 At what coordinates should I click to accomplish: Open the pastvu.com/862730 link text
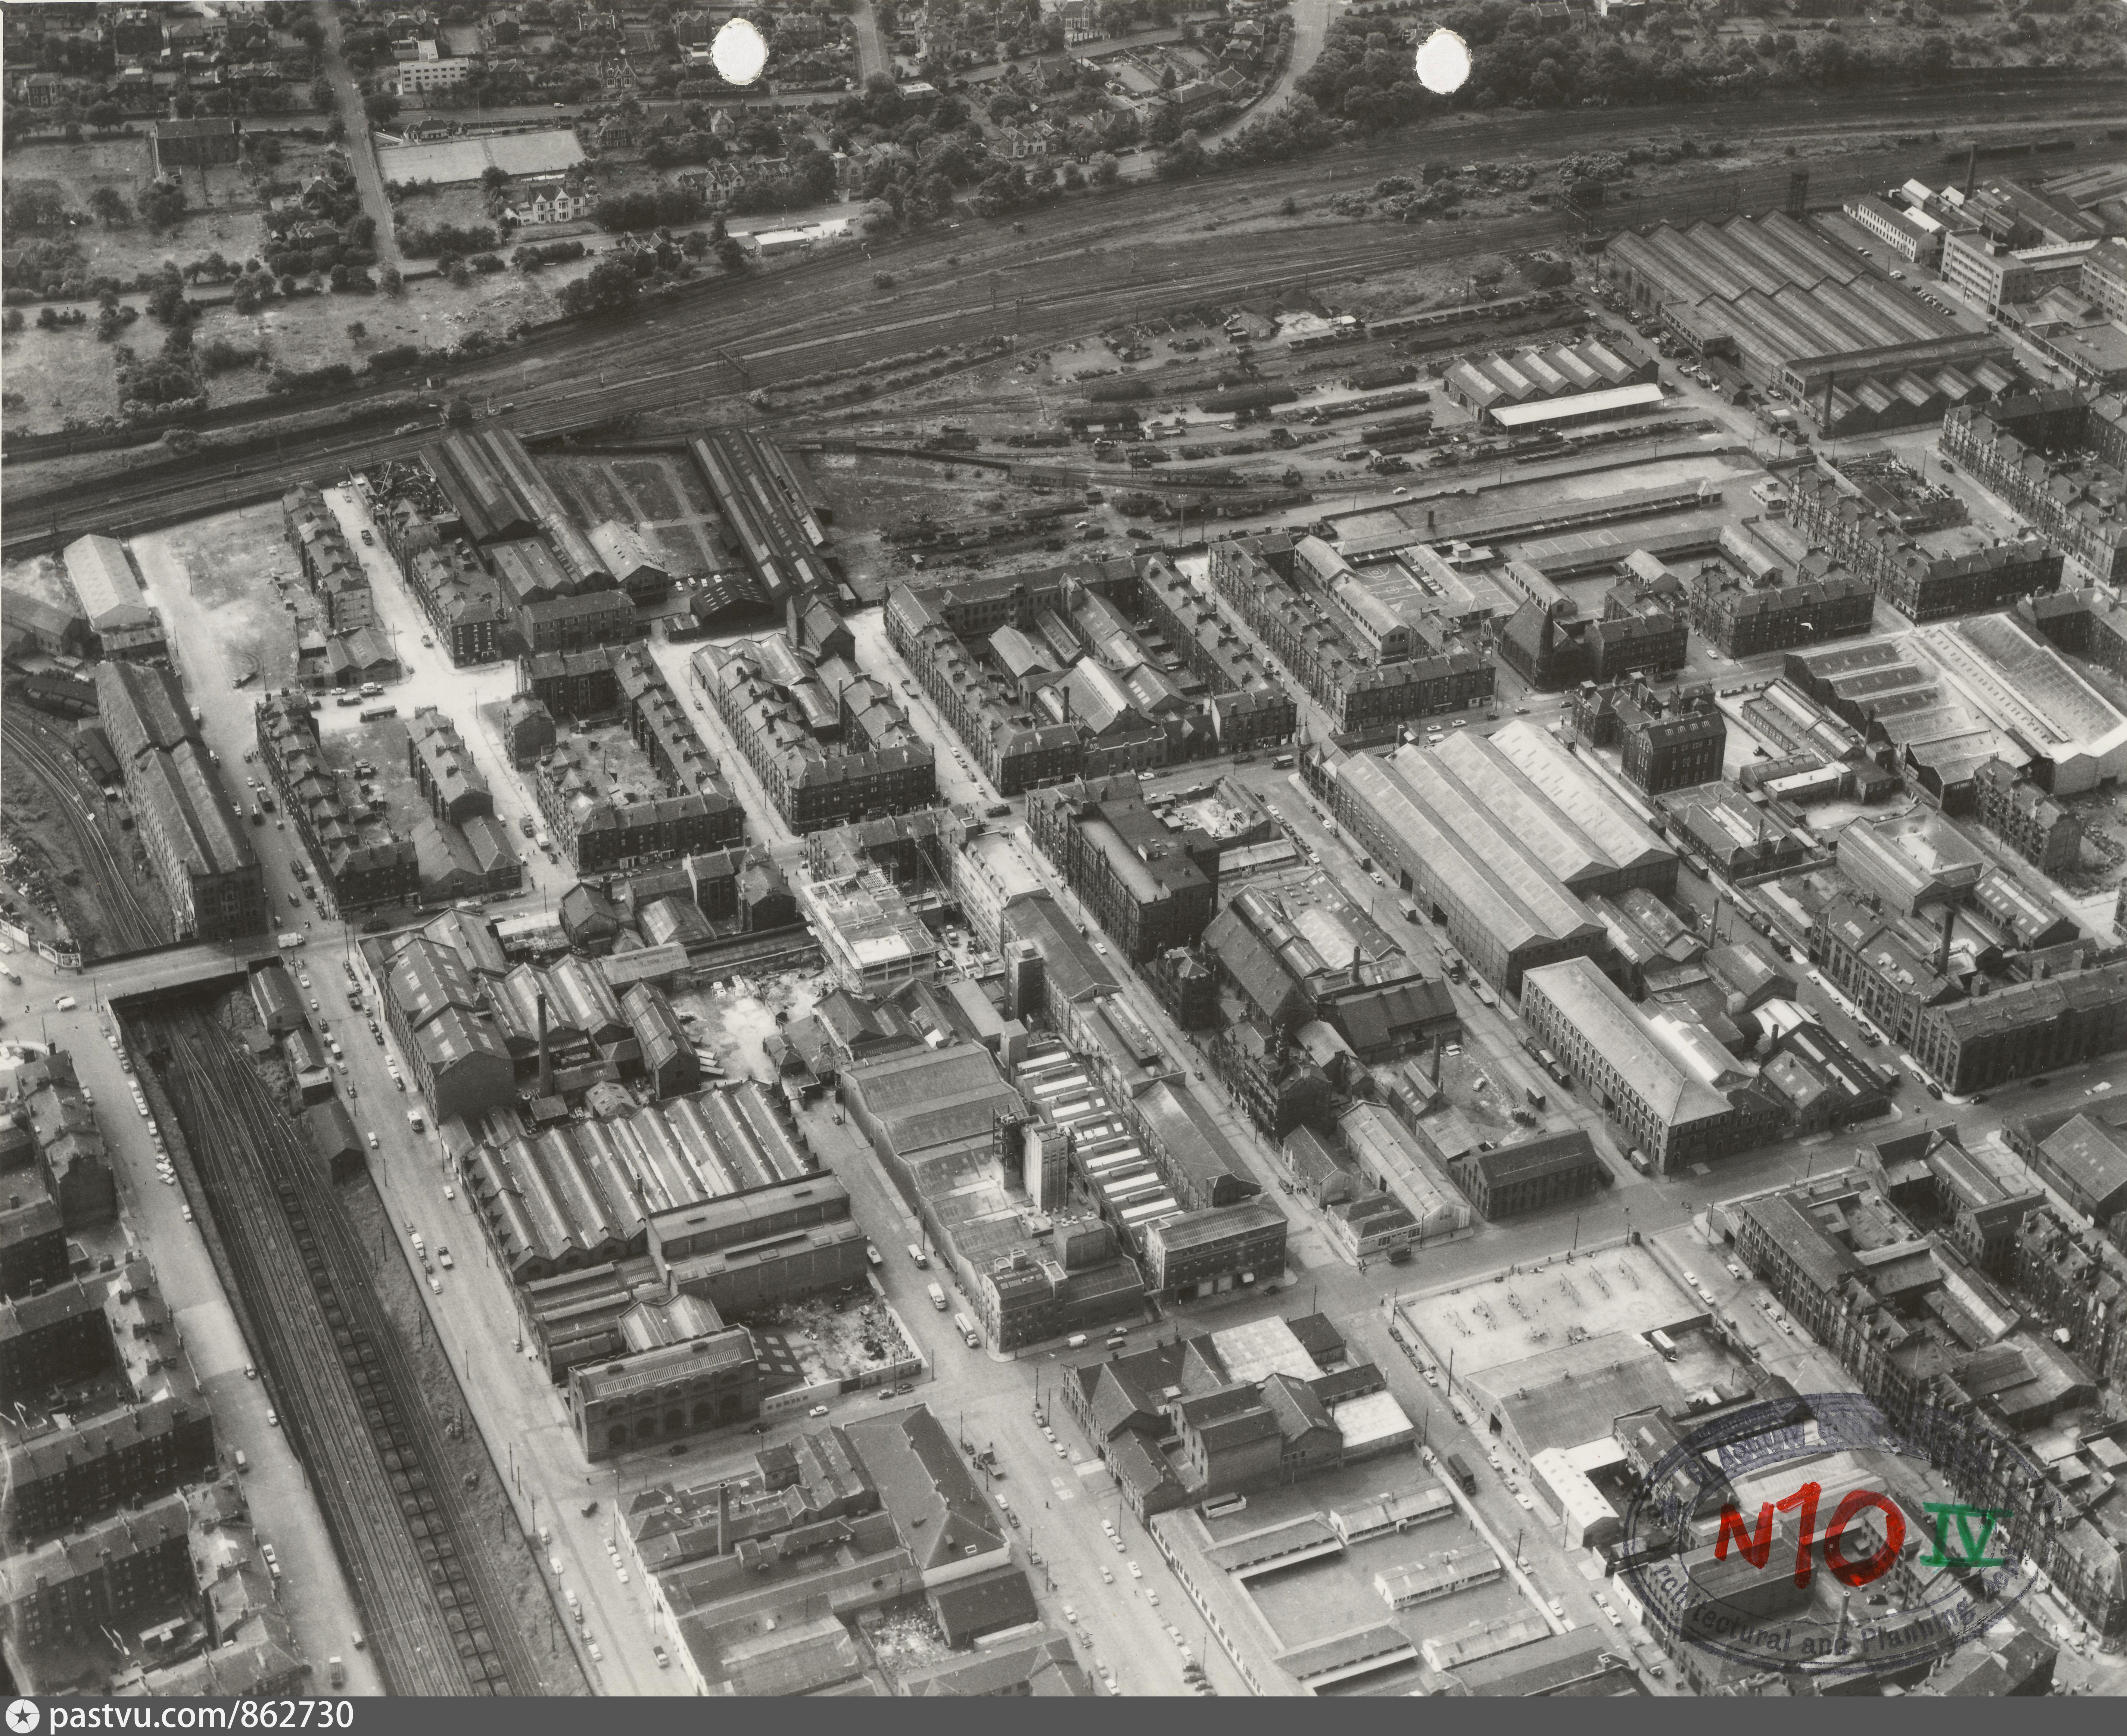coord(201,1716)
